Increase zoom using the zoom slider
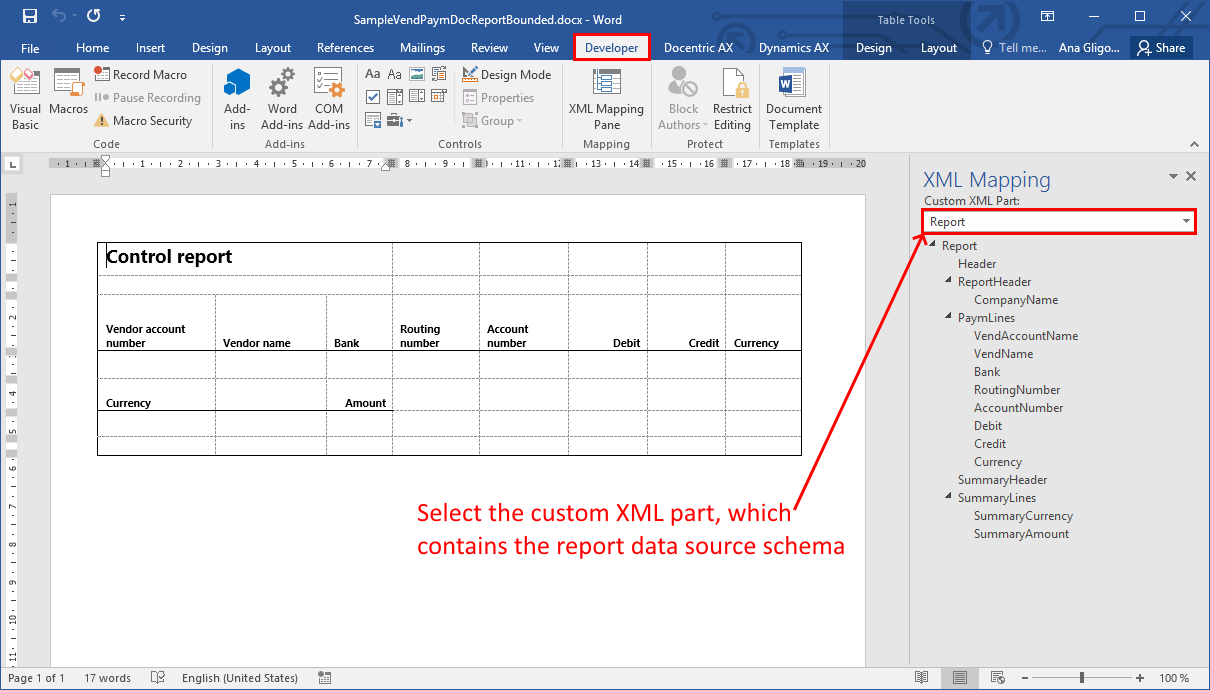This screenshot has height=690, width=1210. pyautogui.click(x=1139, y=677)
